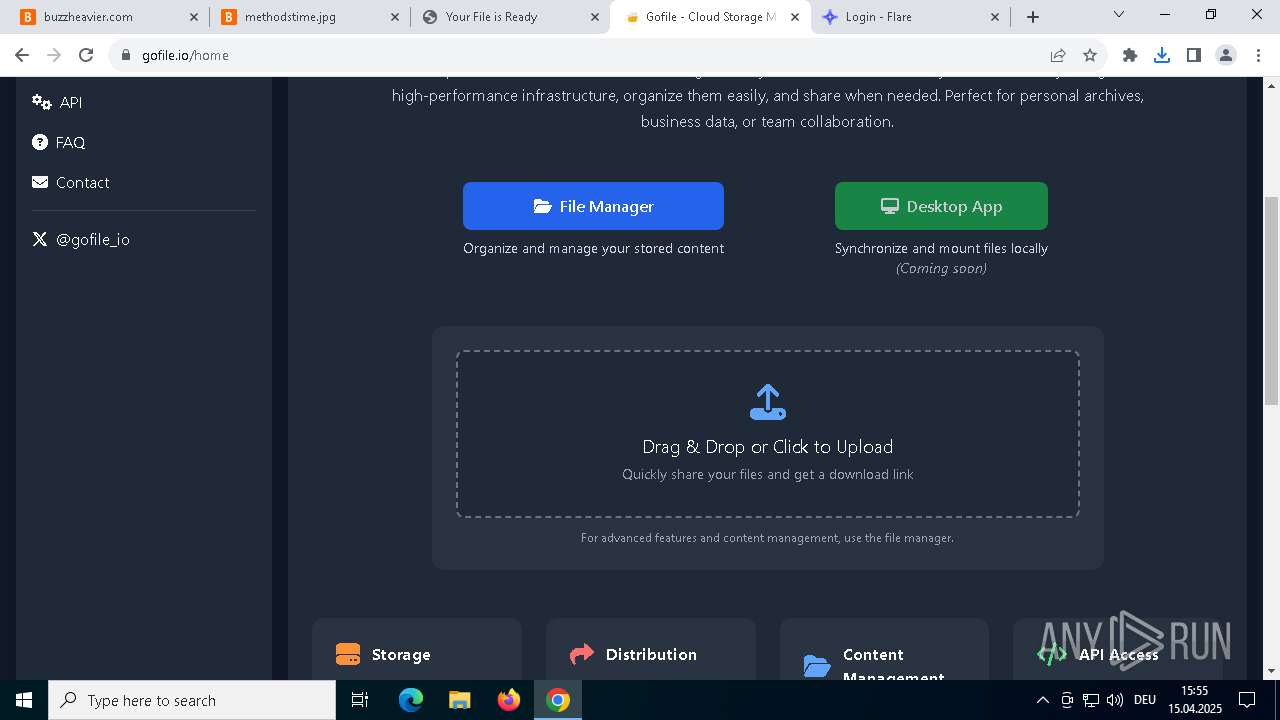This screenshot has width=1280, height=720.
Task: Show hidden system tray icons
Action: click(x=1043, y=700)
